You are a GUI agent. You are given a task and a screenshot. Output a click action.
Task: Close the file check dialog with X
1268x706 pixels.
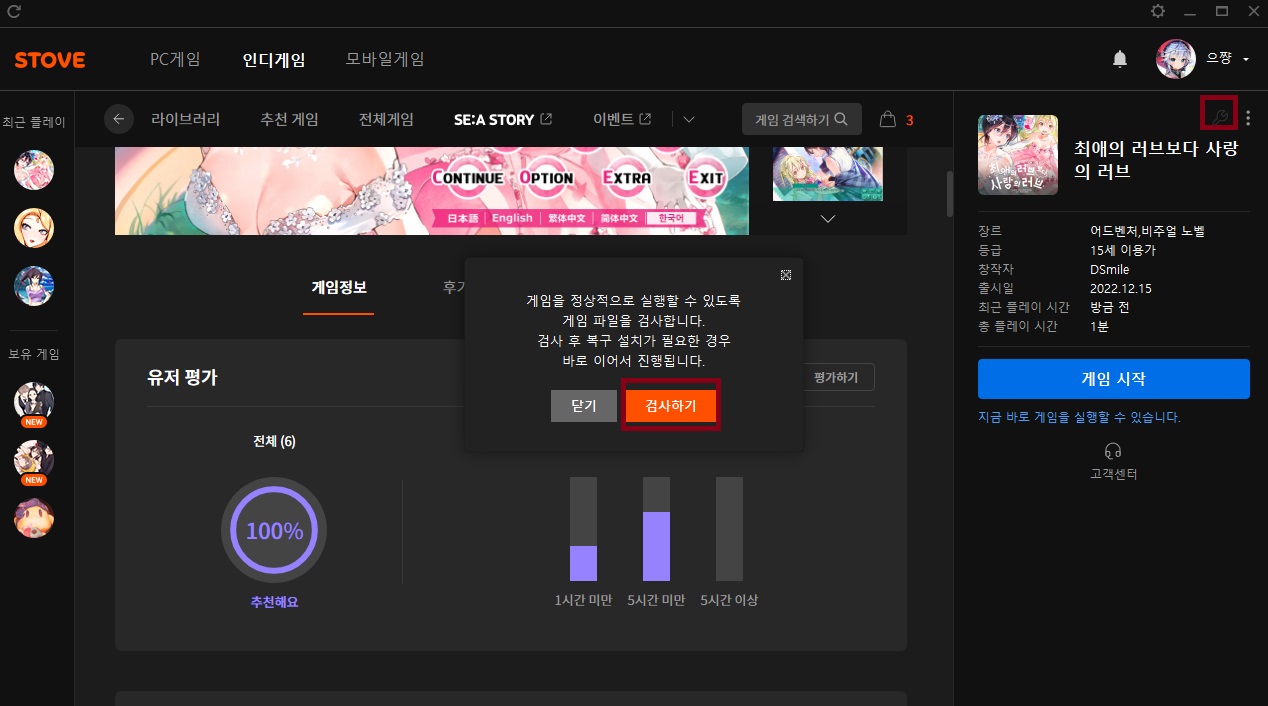[x=786, y=274]
